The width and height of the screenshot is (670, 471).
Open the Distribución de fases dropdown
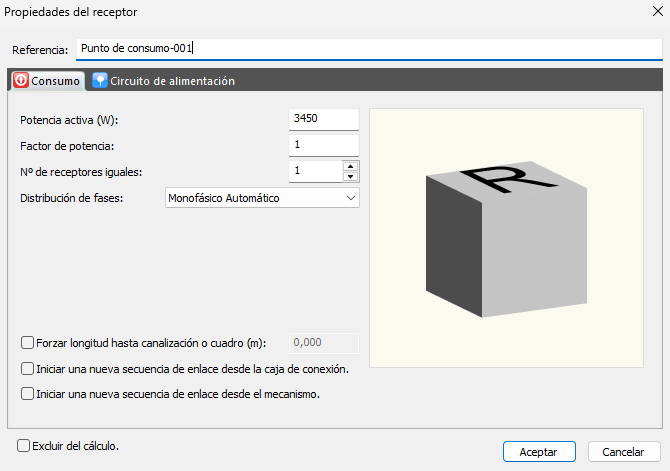click(x=261, y=198)
